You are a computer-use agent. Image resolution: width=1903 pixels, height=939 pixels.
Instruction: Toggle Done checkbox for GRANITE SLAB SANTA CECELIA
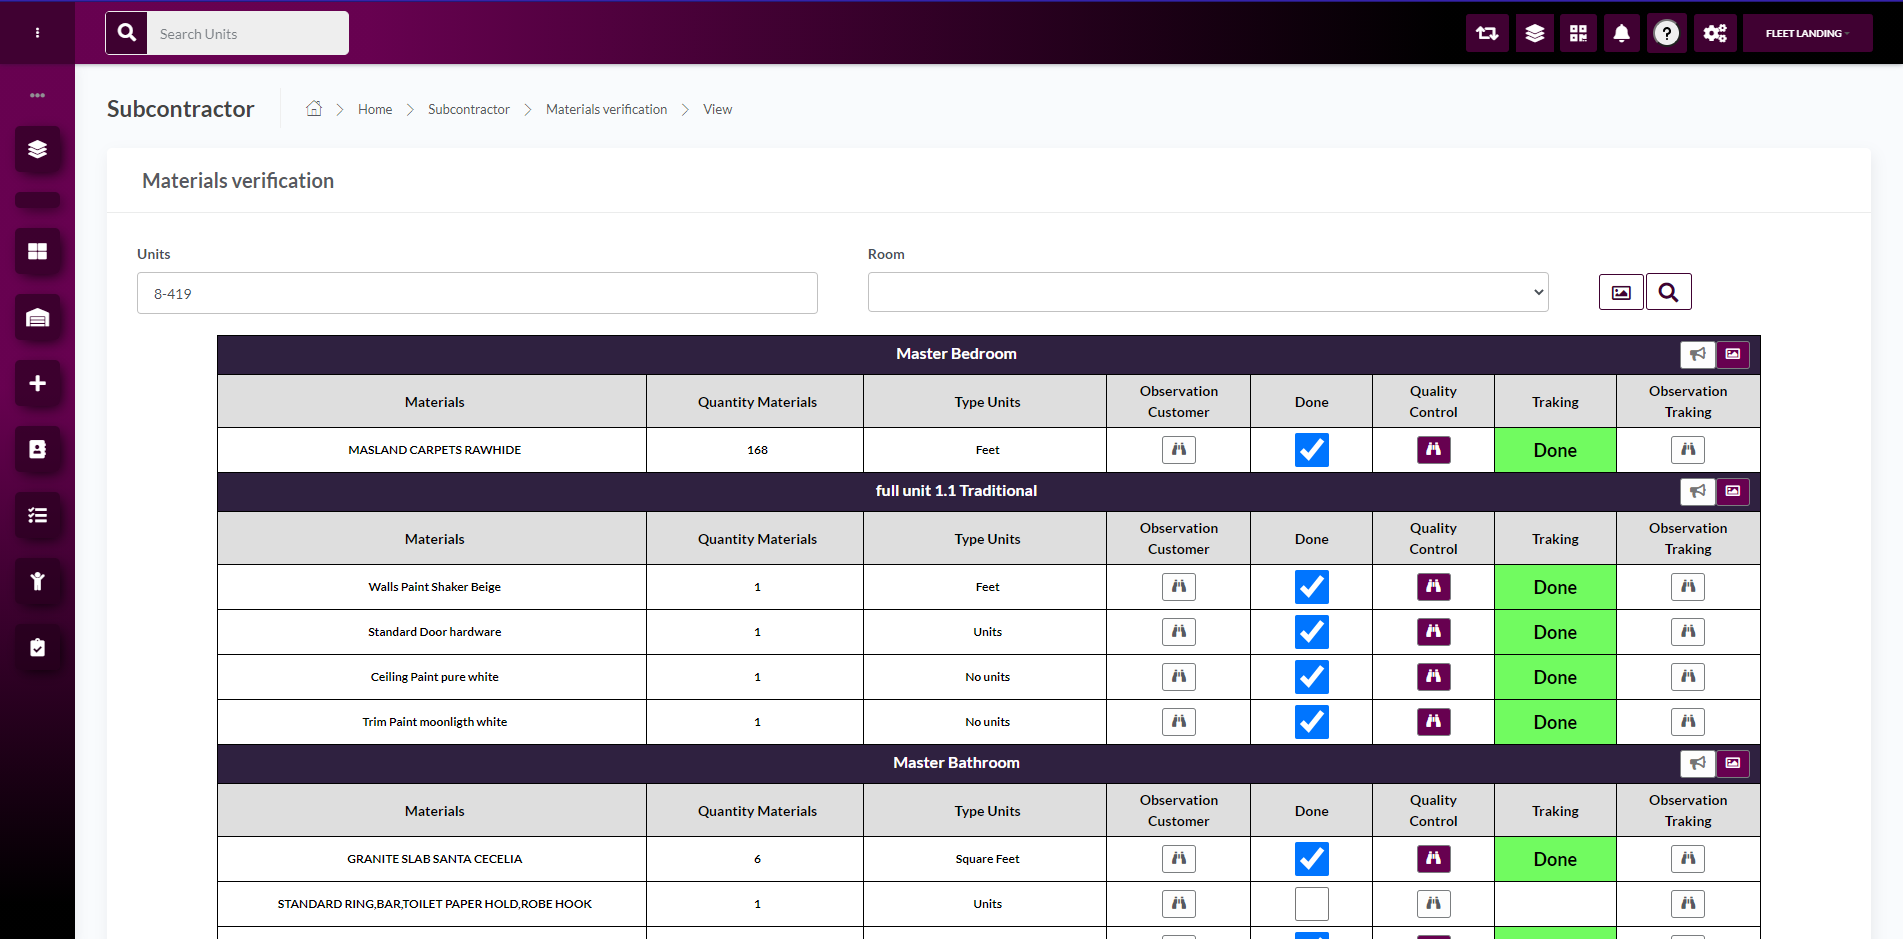(1311, 859)
